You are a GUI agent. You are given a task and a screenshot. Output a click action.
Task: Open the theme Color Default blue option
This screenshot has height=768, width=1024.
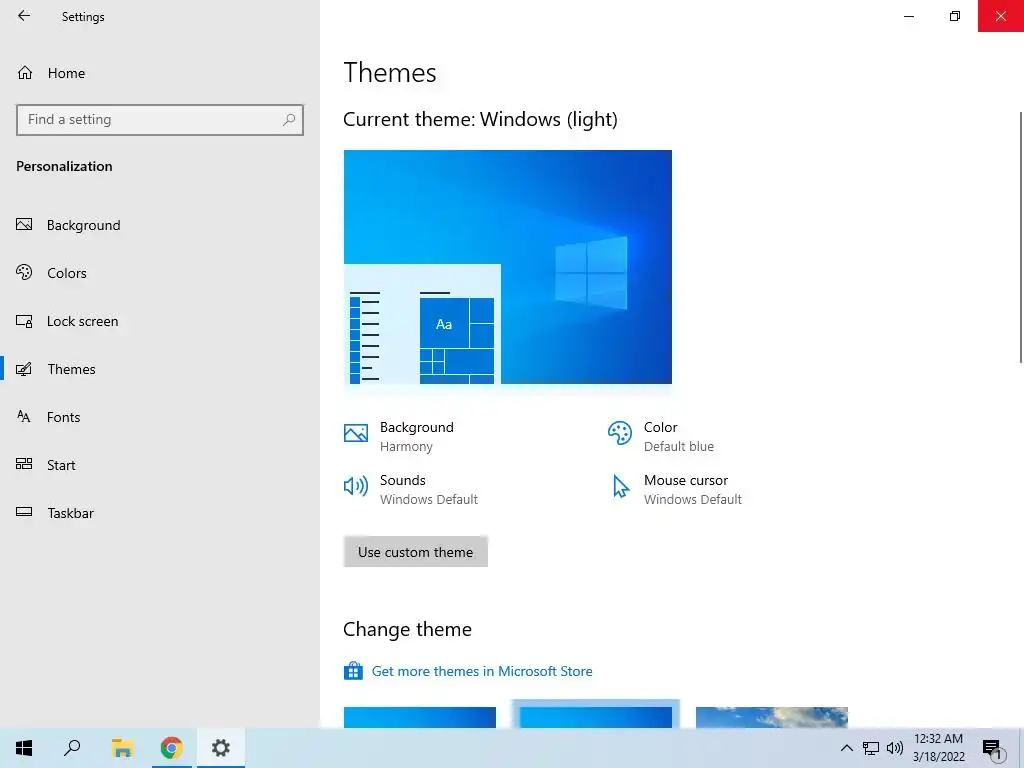click(x=660, y=436)
